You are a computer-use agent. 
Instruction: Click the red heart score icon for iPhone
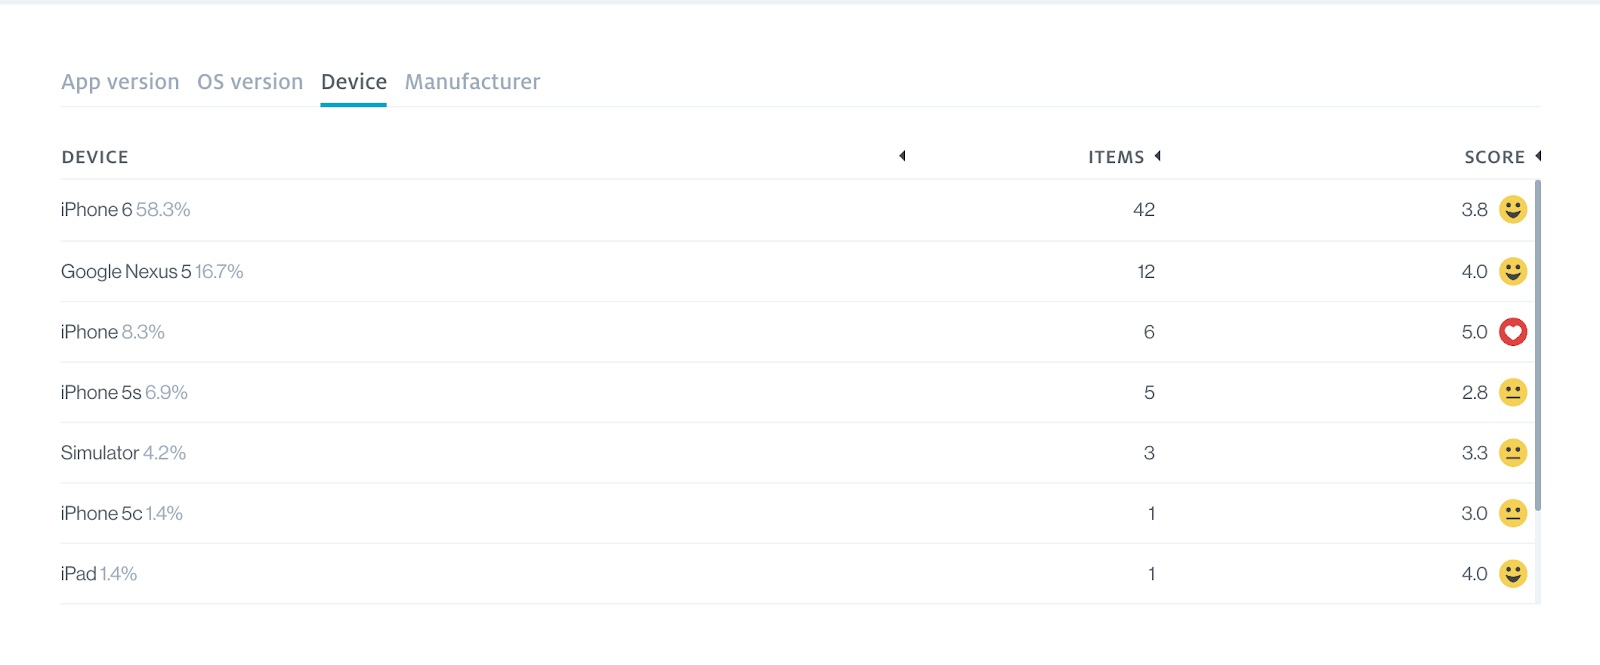pyautogui.click(x=1513, y=332)
